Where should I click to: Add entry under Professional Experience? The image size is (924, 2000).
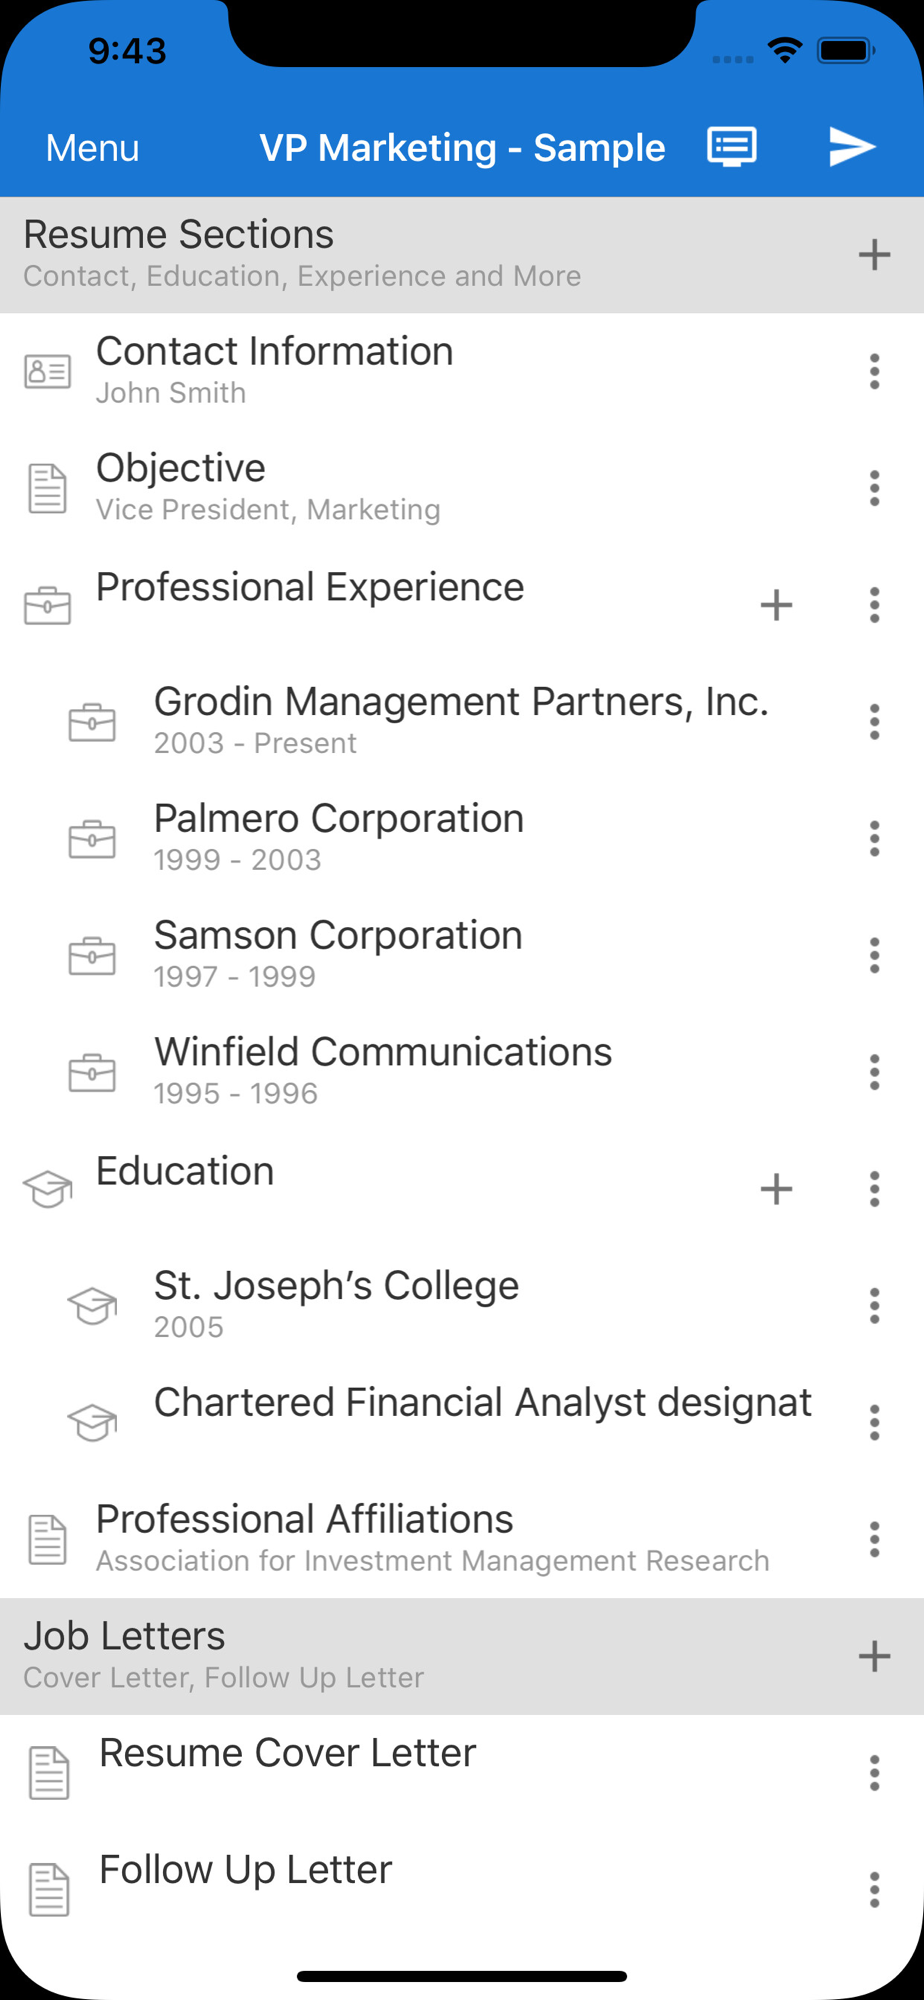776,605
